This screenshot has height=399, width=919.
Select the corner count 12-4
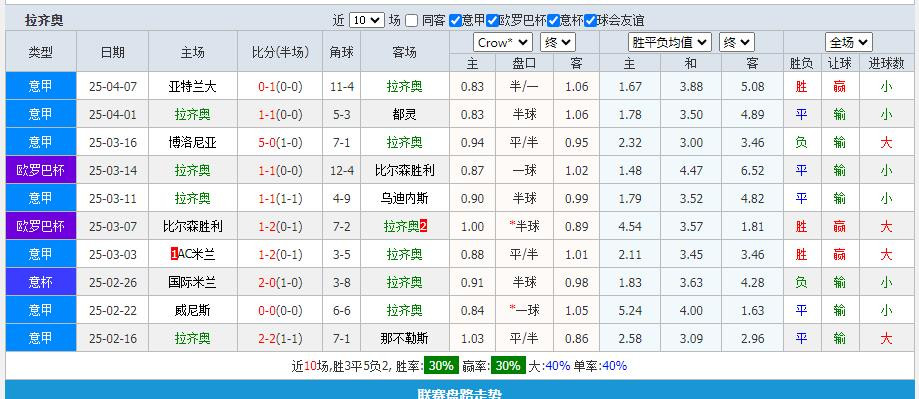[342, 170]
